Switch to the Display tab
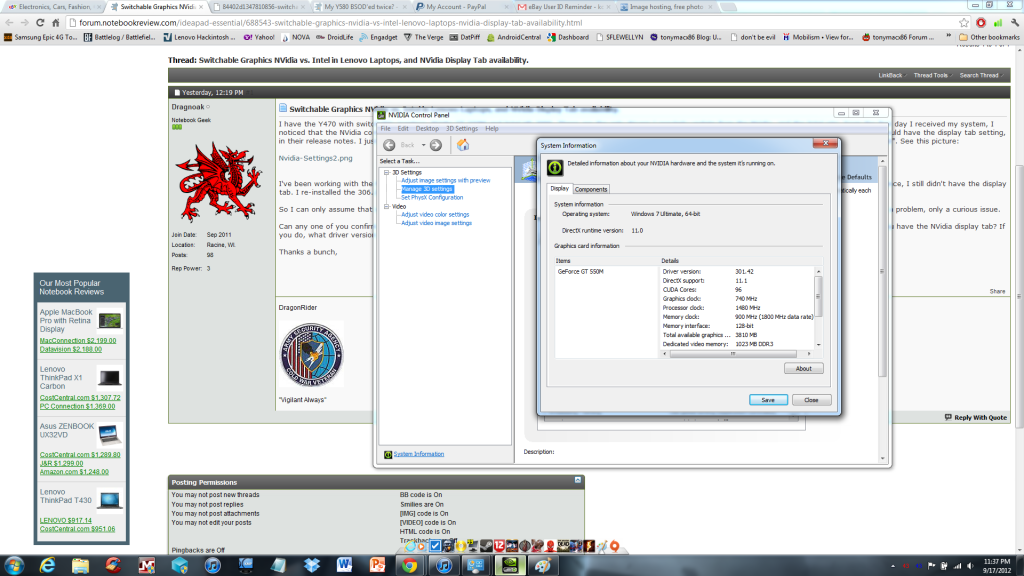The image size is (1024, 576). (559, 189)
